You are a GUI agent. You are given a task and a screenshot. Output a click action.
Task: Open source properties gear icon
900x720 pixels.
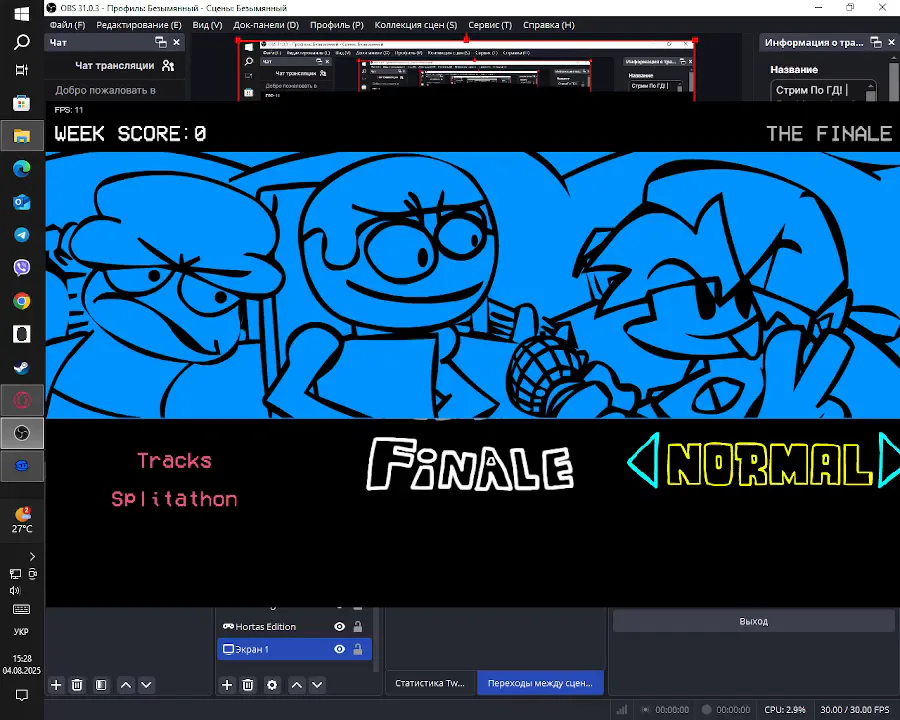click(272, 684)
